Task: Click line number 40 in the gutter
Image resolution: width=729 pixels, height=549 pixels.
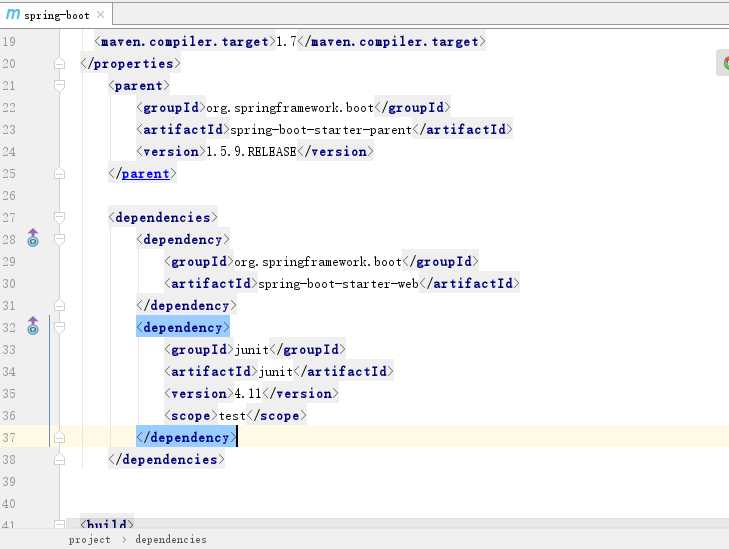Action: [9, 504]
